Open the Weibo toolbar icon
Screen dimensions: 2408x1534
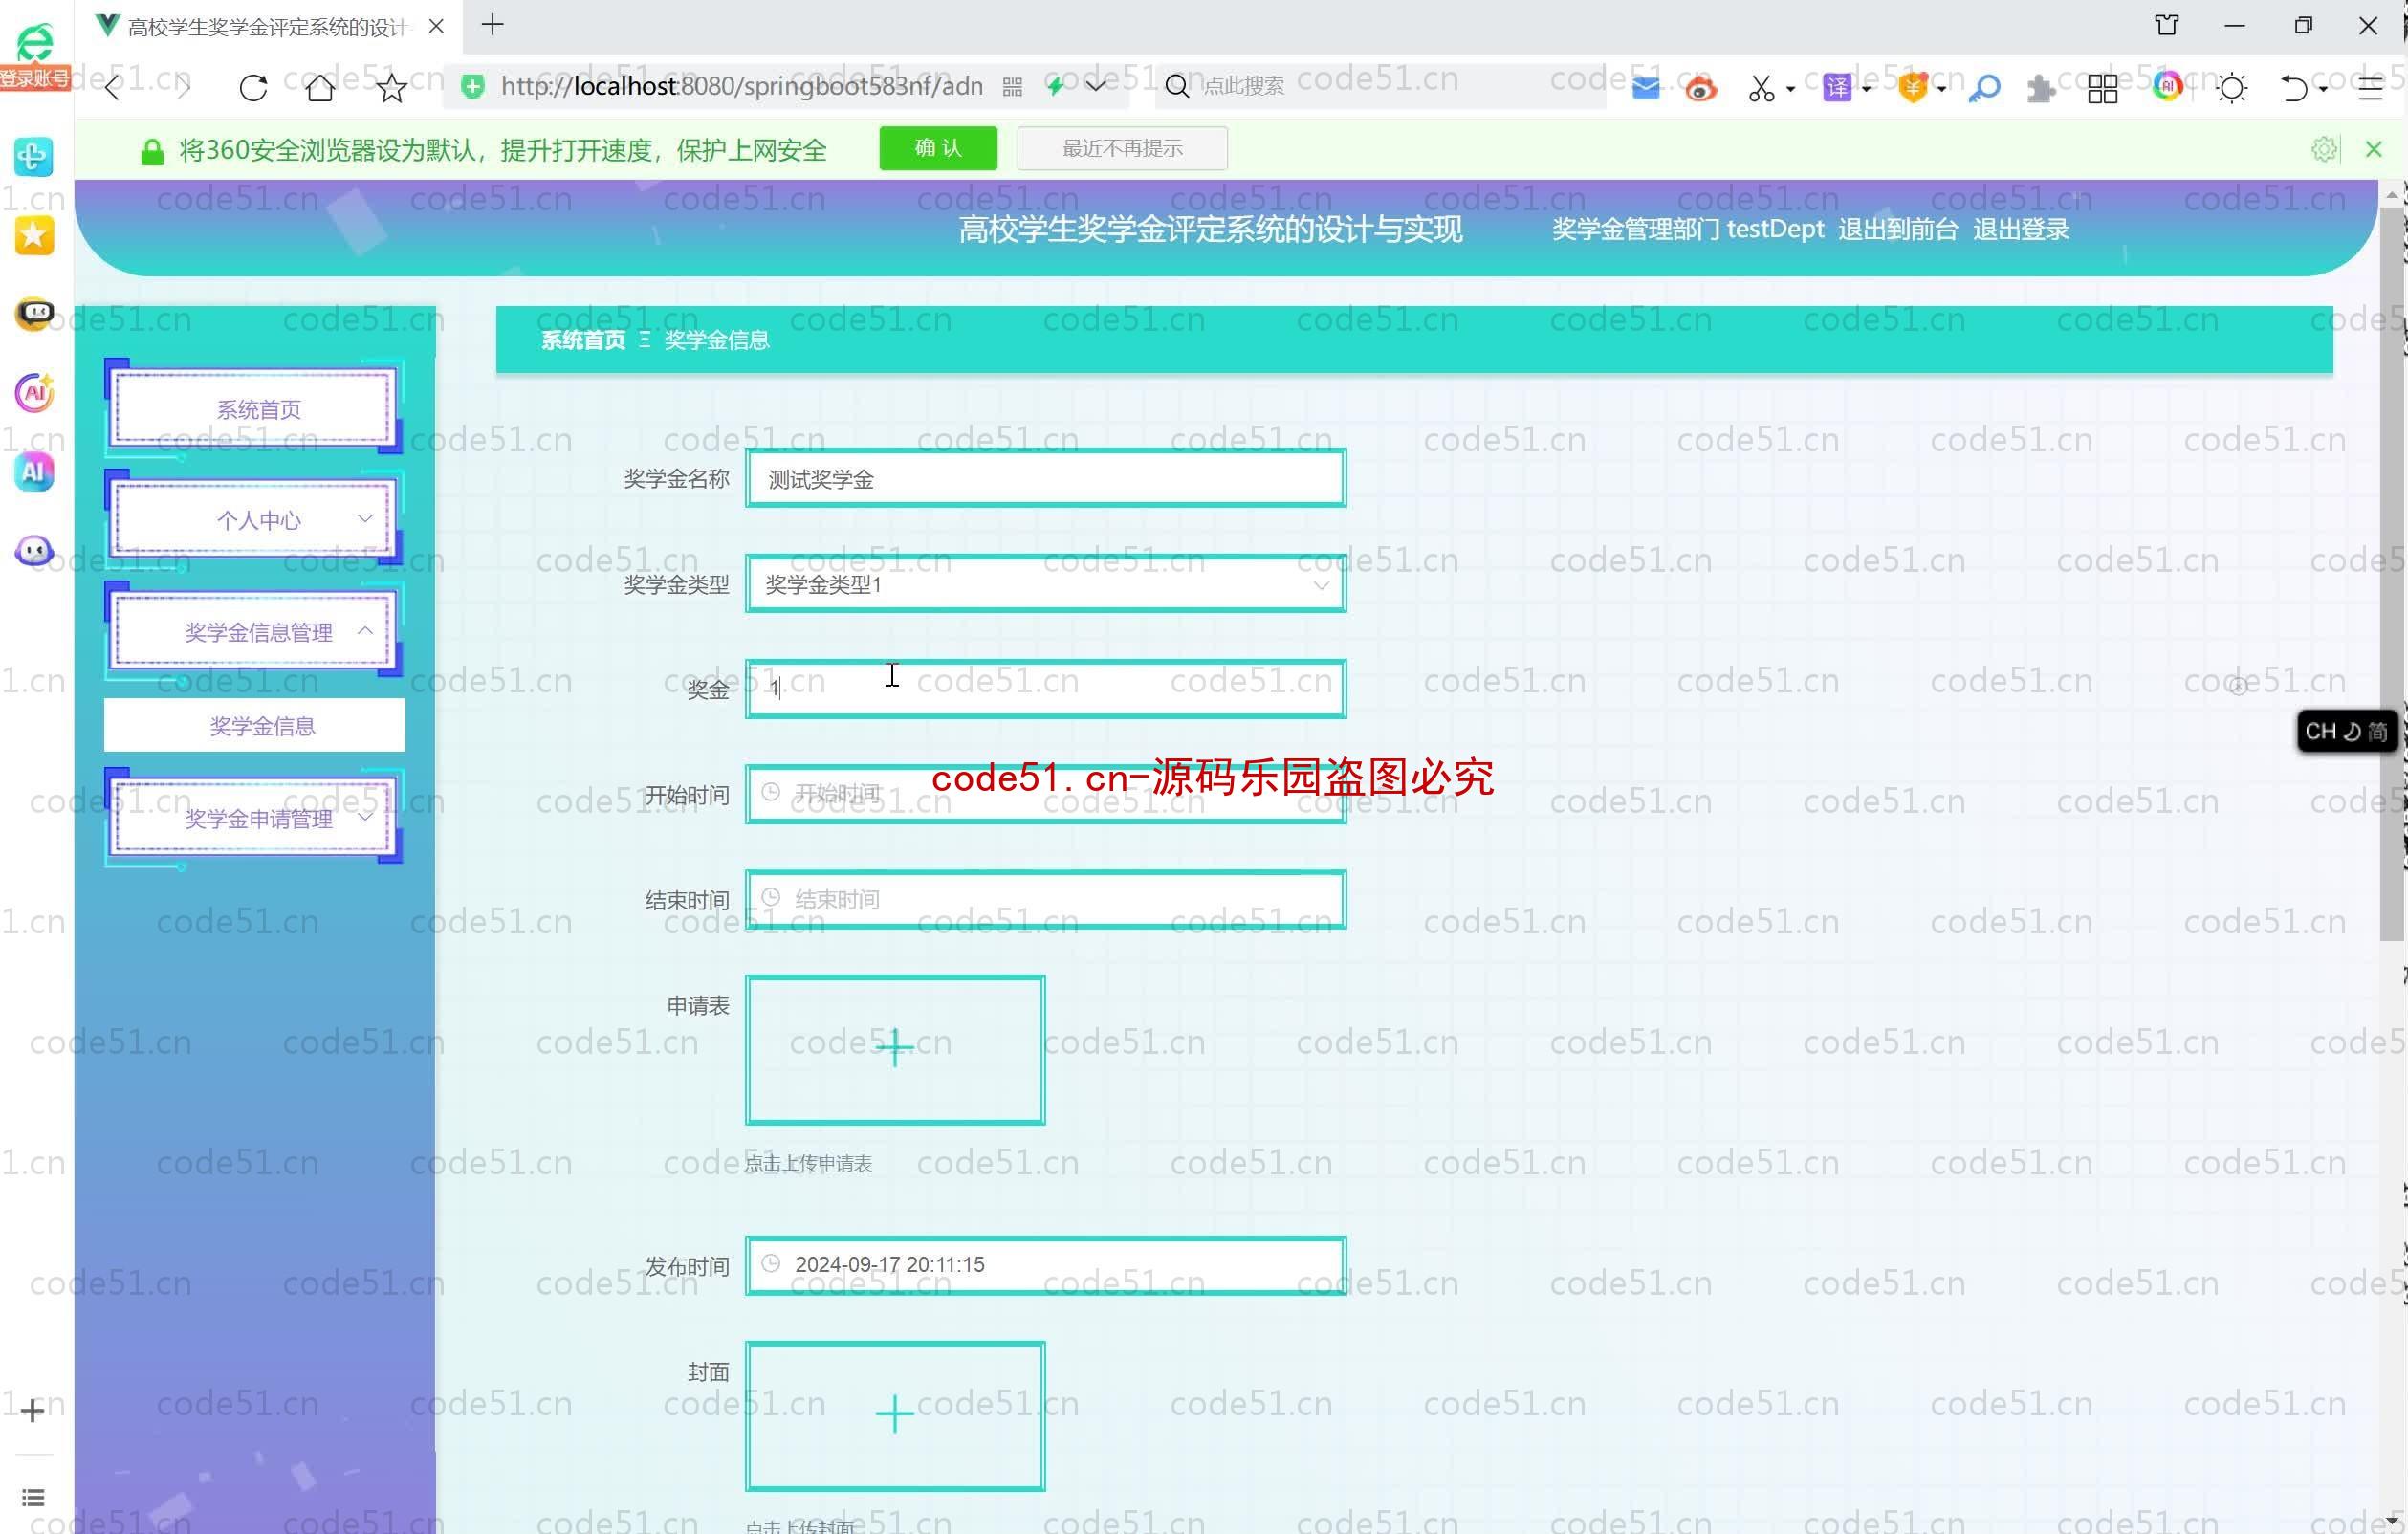1700,88
